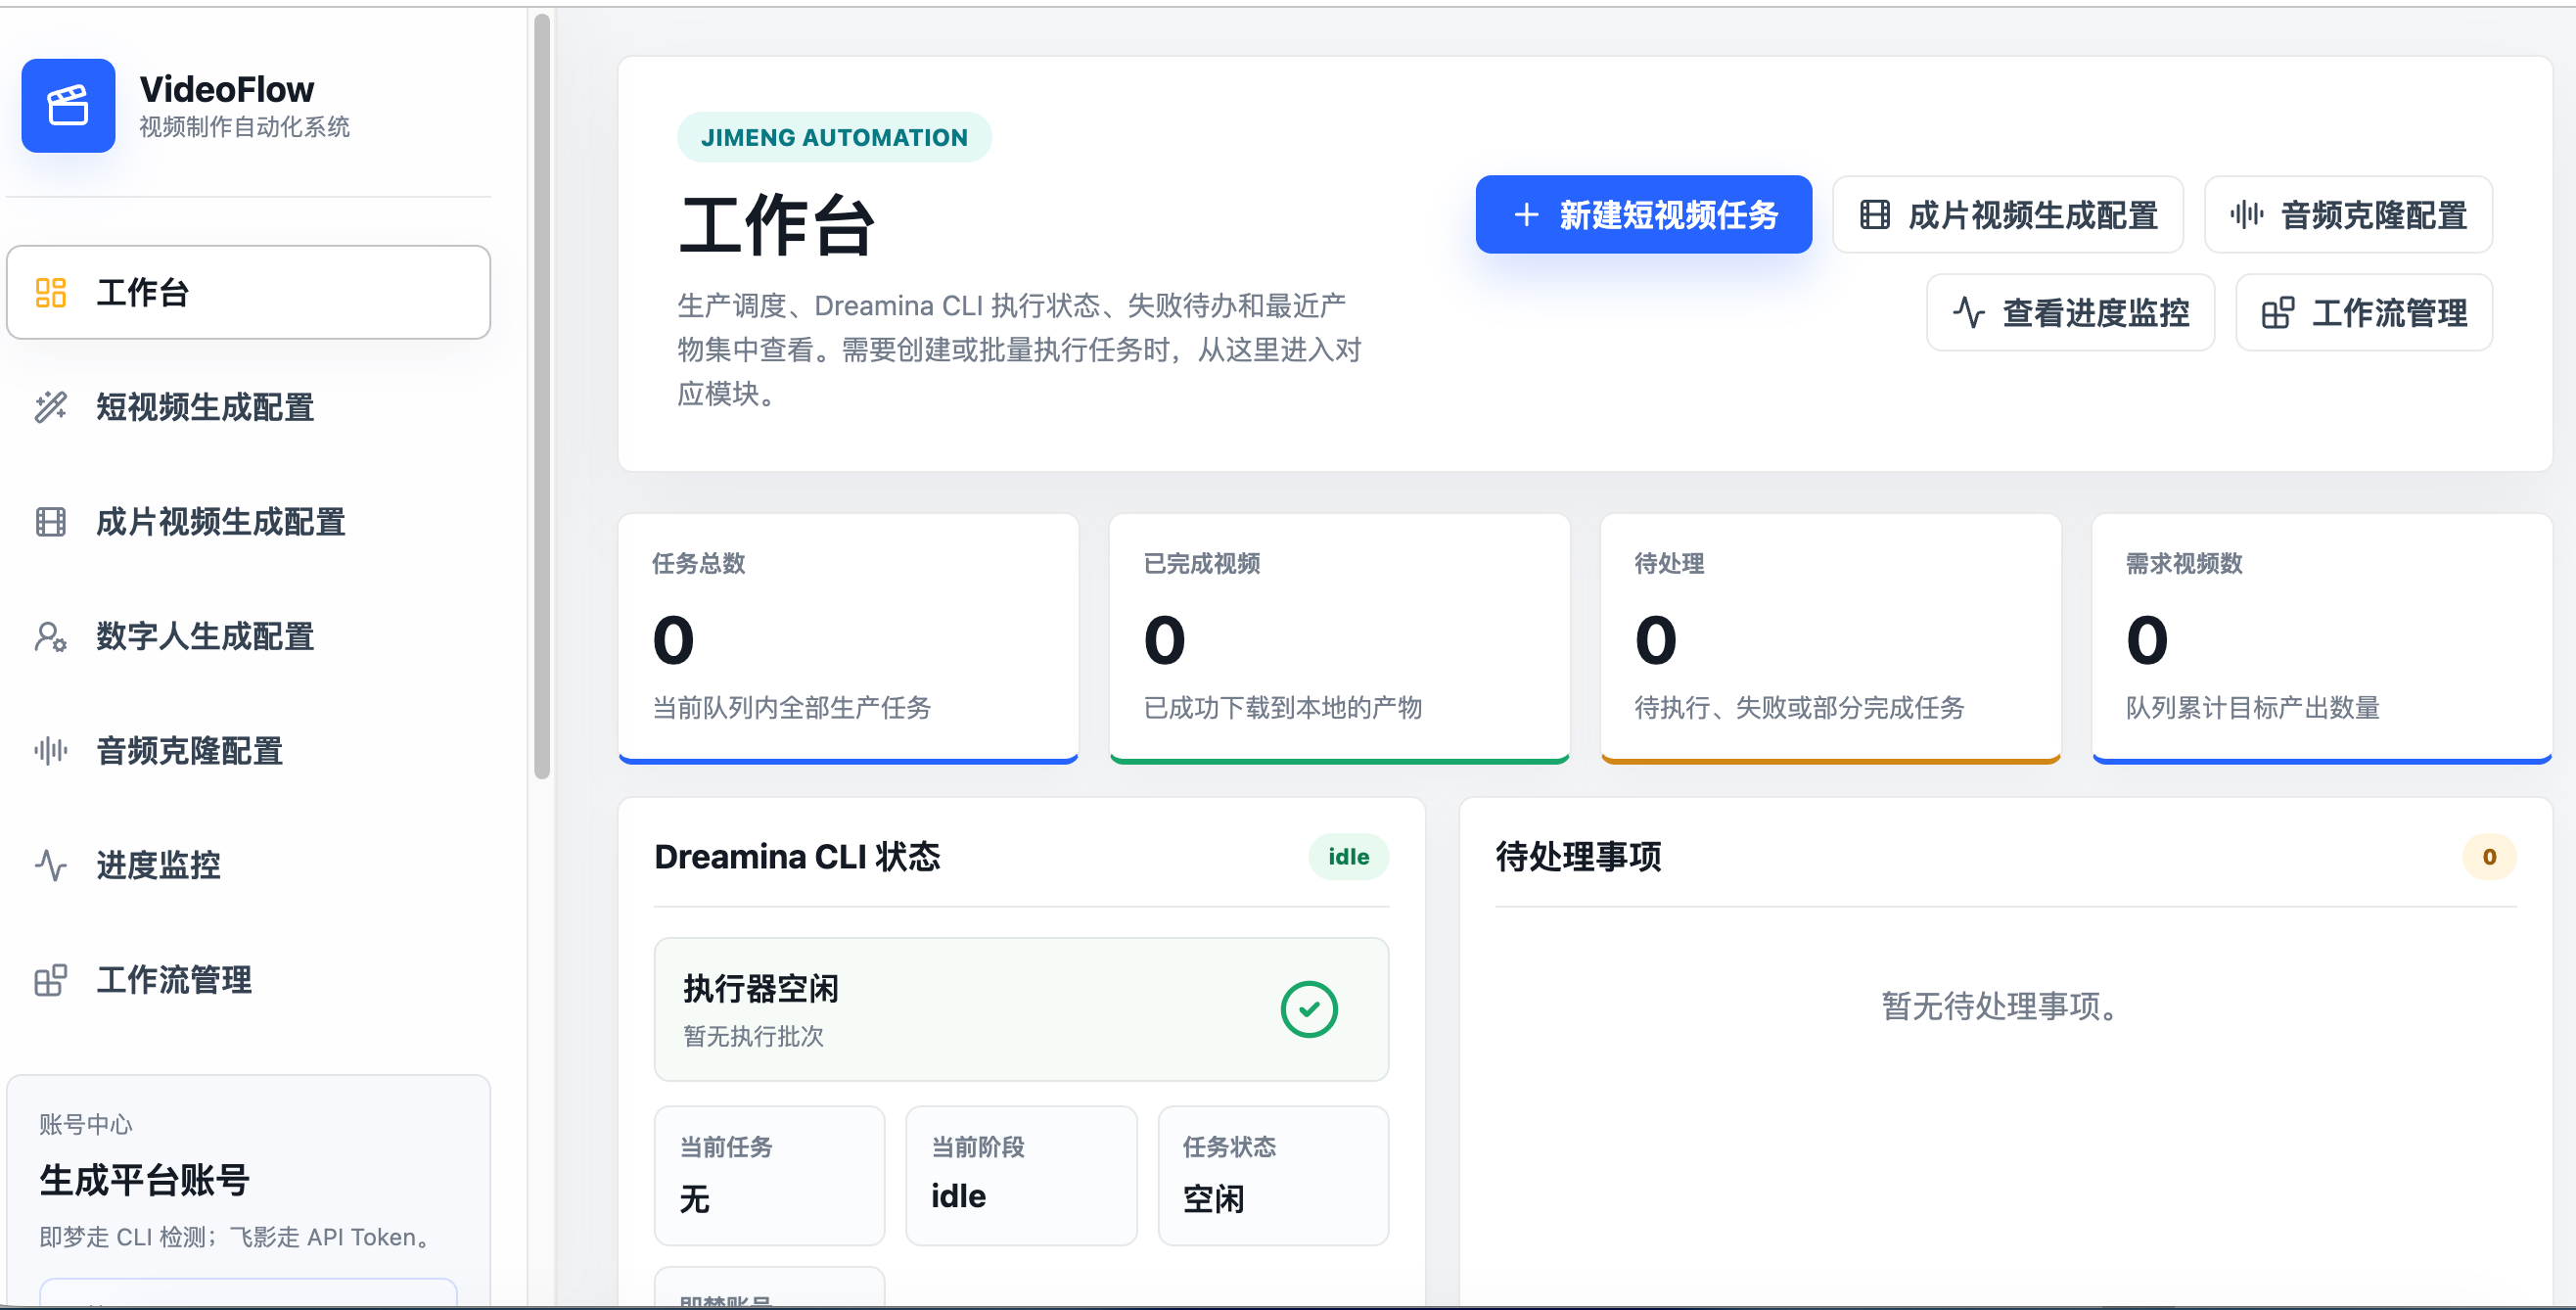Screen dimensions: 2576x1310
Task: Click the idle status badge
Action: pos(1348,856)
